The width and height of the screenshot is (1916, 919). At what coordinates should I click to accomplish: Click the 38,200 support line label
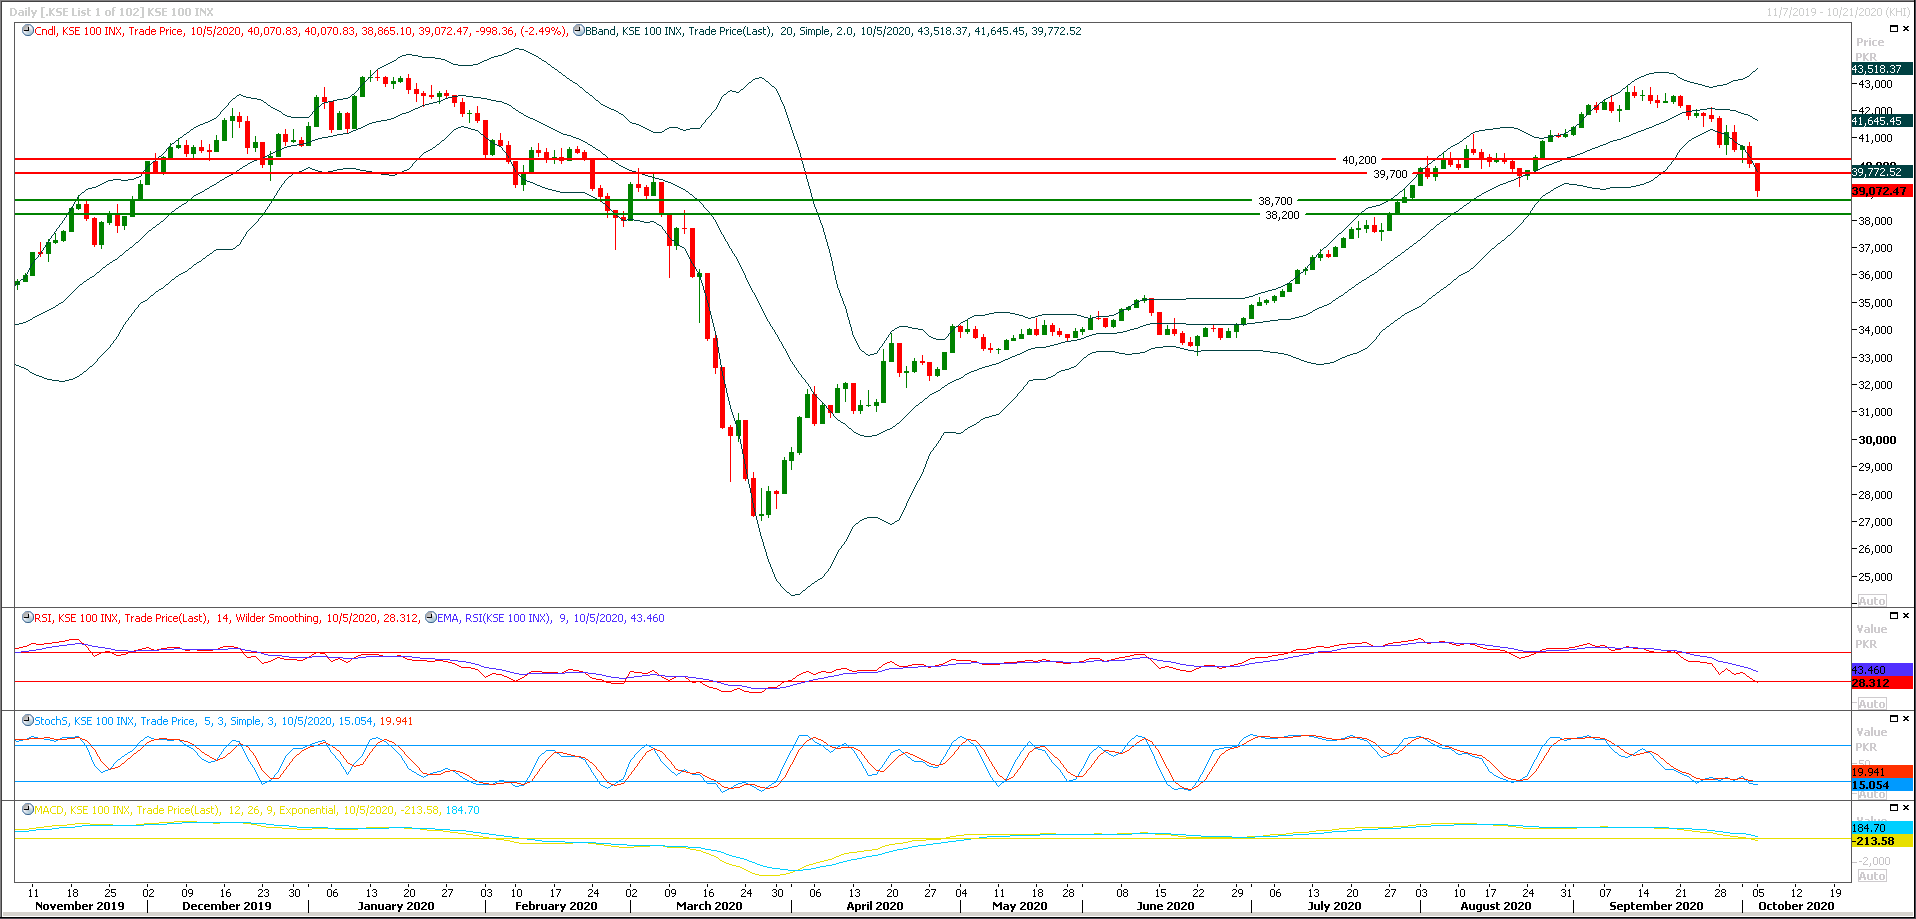1282,215
